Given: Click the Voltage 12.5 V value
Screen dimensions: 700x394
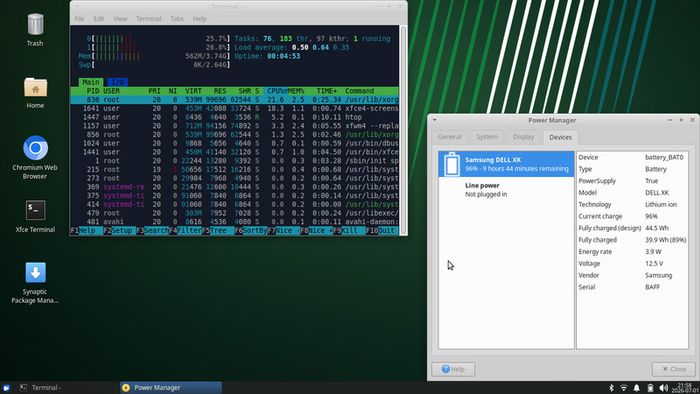Looking at the screenshot, I should 654,263.
